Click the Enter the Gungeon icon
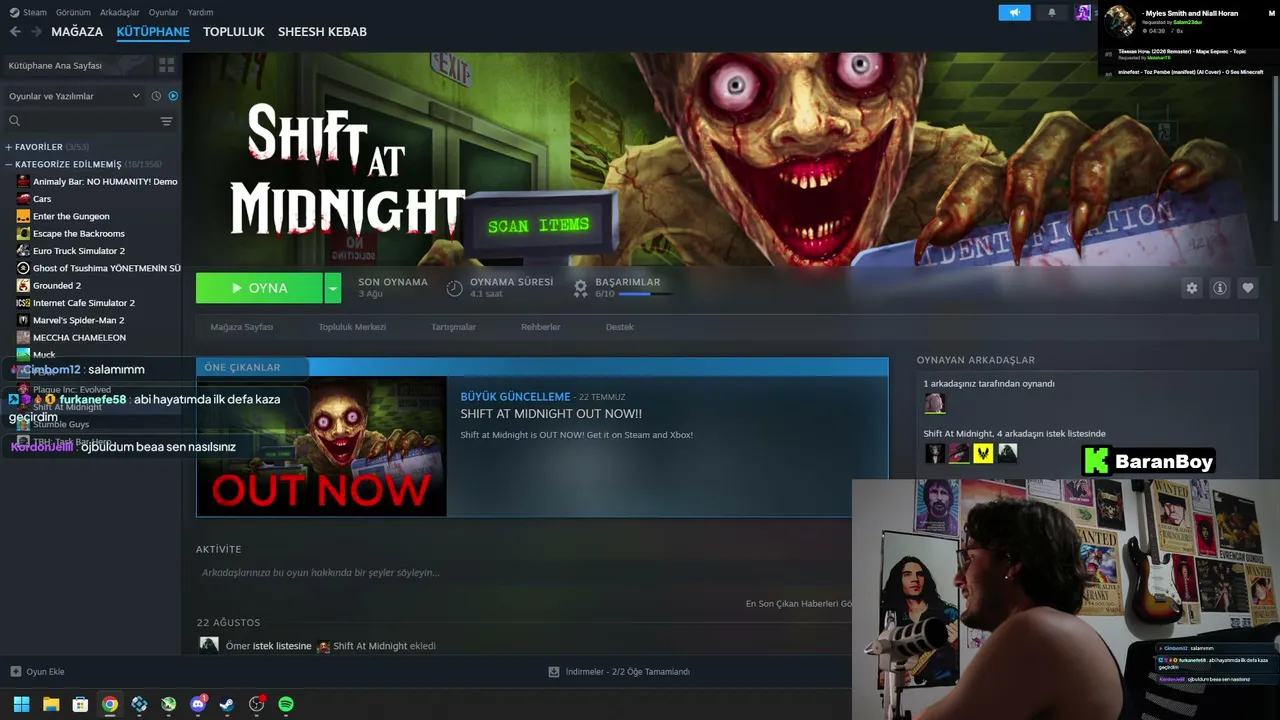The height and width of the screenshot is (720, 1280). click(x=23, y=216)
